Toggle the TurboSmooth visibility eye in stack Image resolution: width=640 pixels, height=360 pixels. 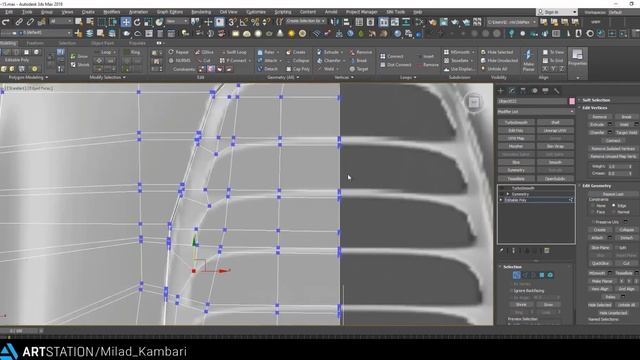click(x=502, y=189)
